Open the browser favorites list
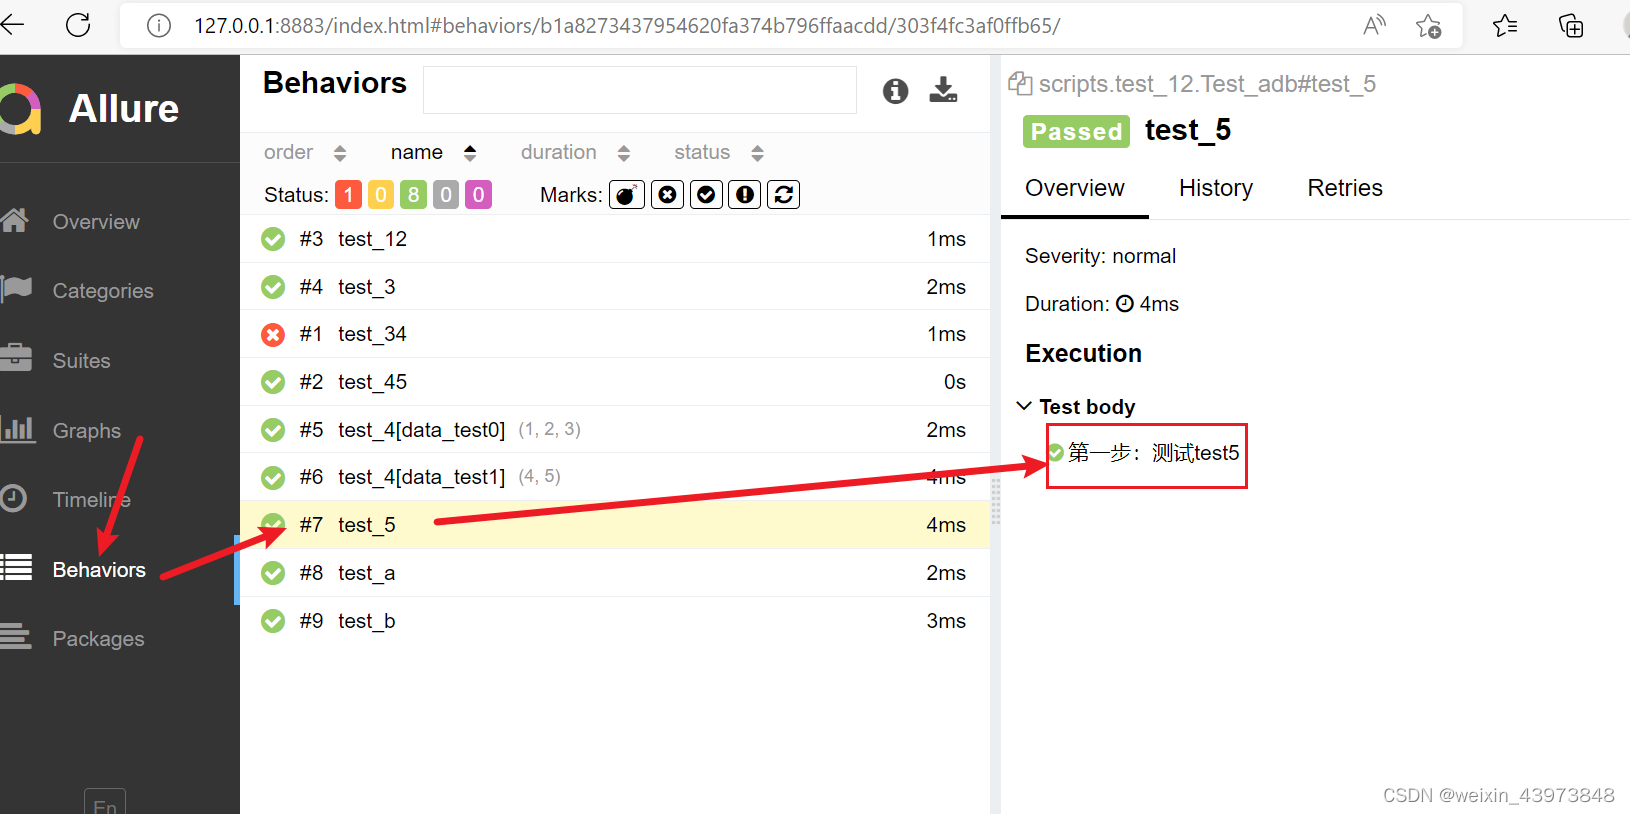1630x814 pixels. 1504,25
